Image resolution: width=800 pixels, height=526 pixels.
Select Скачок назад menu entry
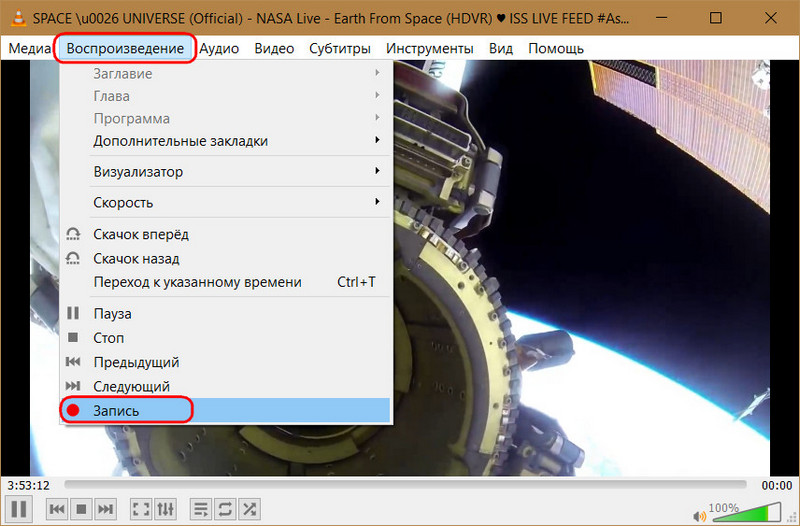[225, 259]
